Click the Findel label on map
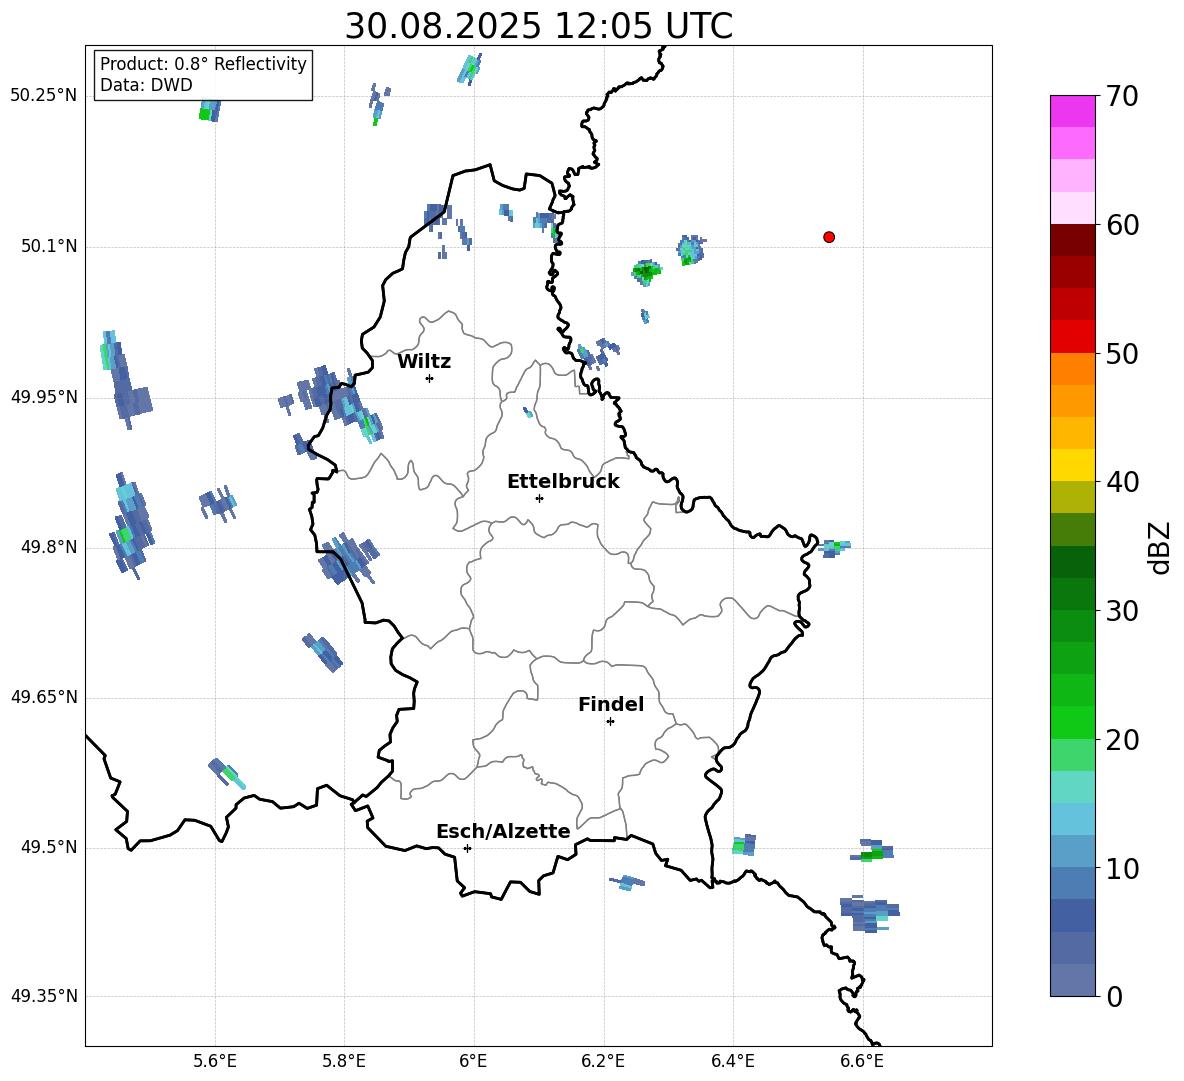 [611, 704]
